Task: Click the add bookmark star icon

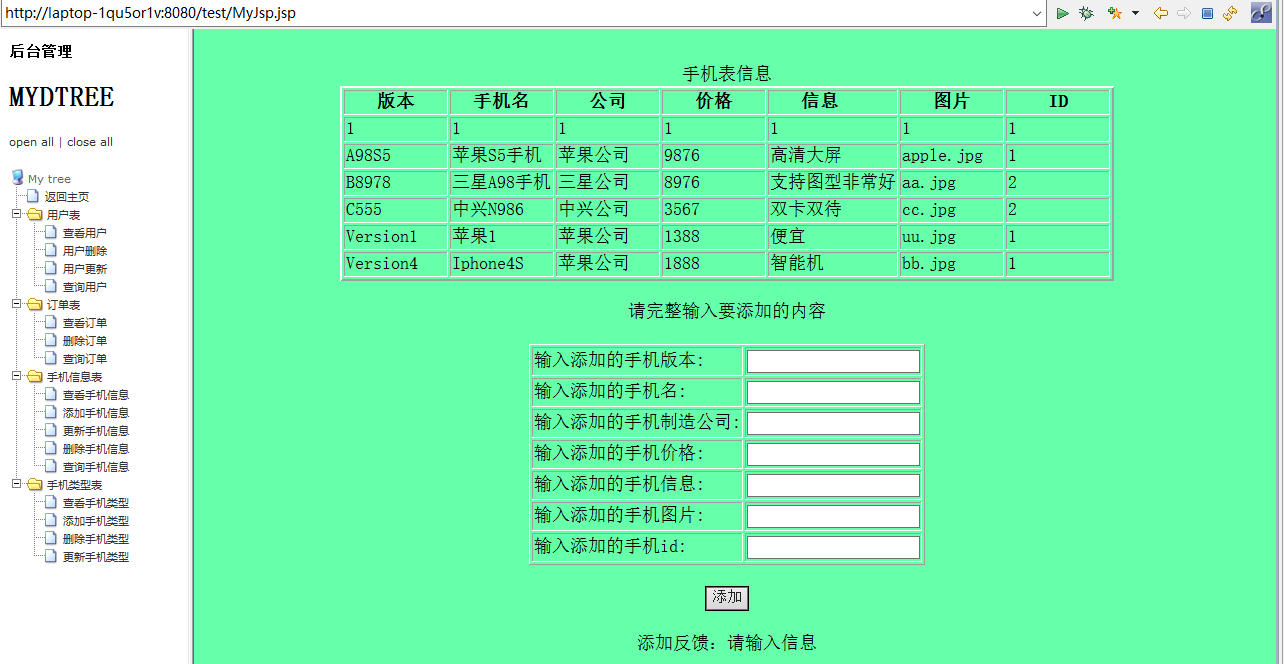Action: point(1114,13)
